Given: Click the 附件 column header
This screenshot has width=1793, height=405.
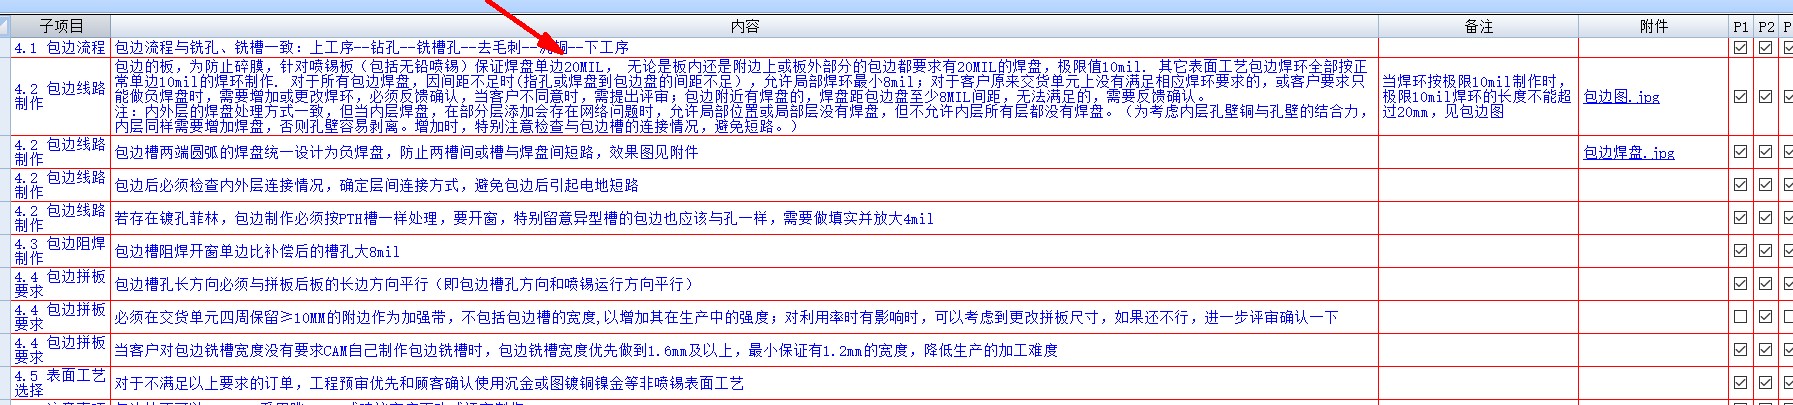Looking at the screenshot, I should pyautogui.click(x=1654, y=26).
